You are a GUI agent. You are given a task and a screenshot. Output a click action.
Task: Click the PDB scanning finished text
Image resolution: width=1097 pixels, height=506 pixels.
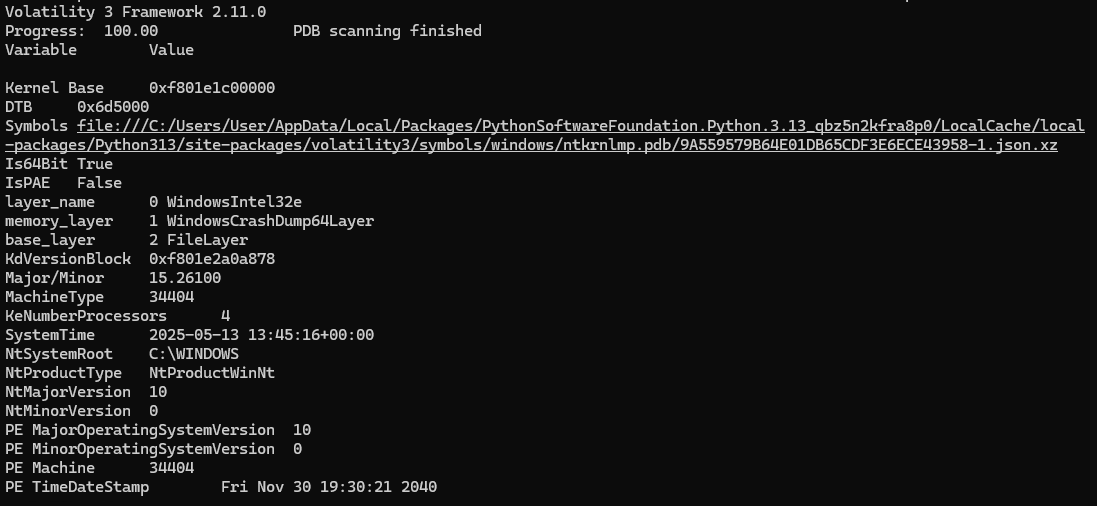click(x=387, y=31)
